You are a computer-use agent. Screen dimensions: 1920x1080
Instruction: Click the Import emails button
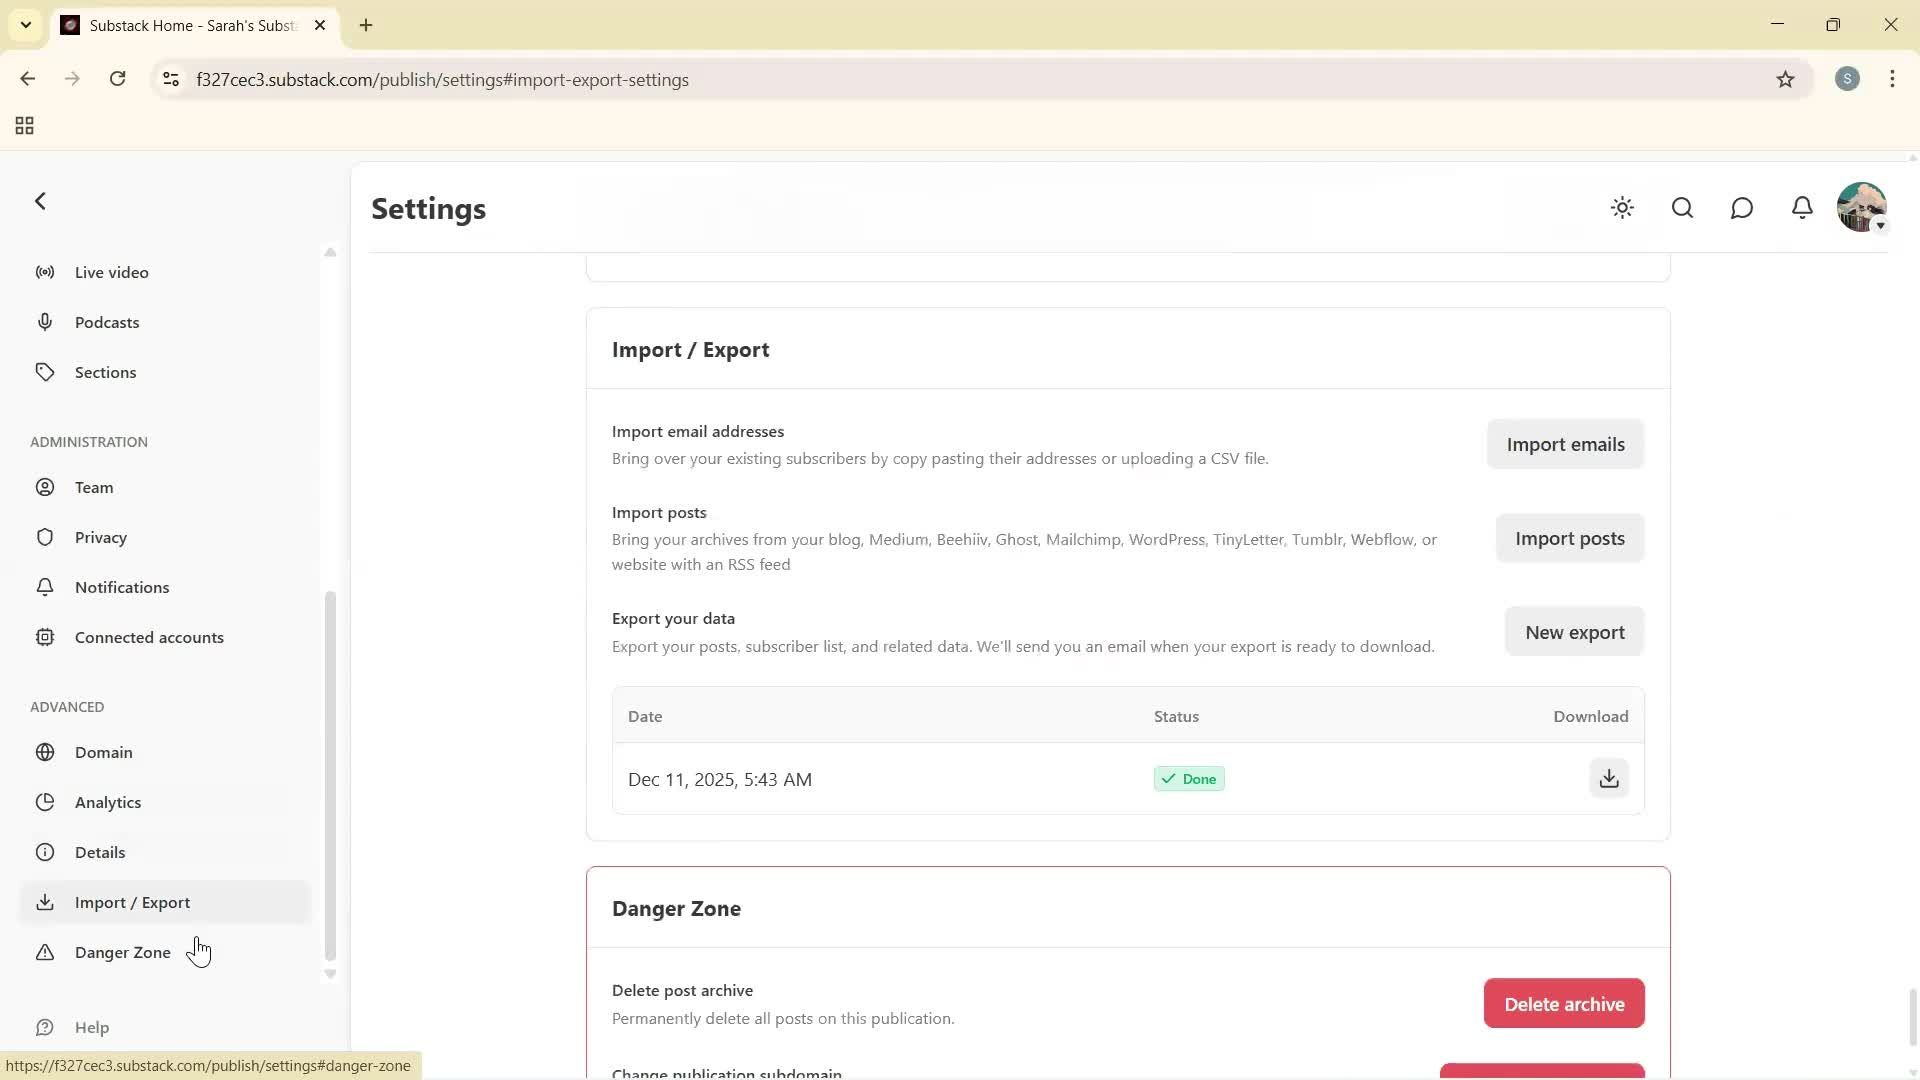1565,444
